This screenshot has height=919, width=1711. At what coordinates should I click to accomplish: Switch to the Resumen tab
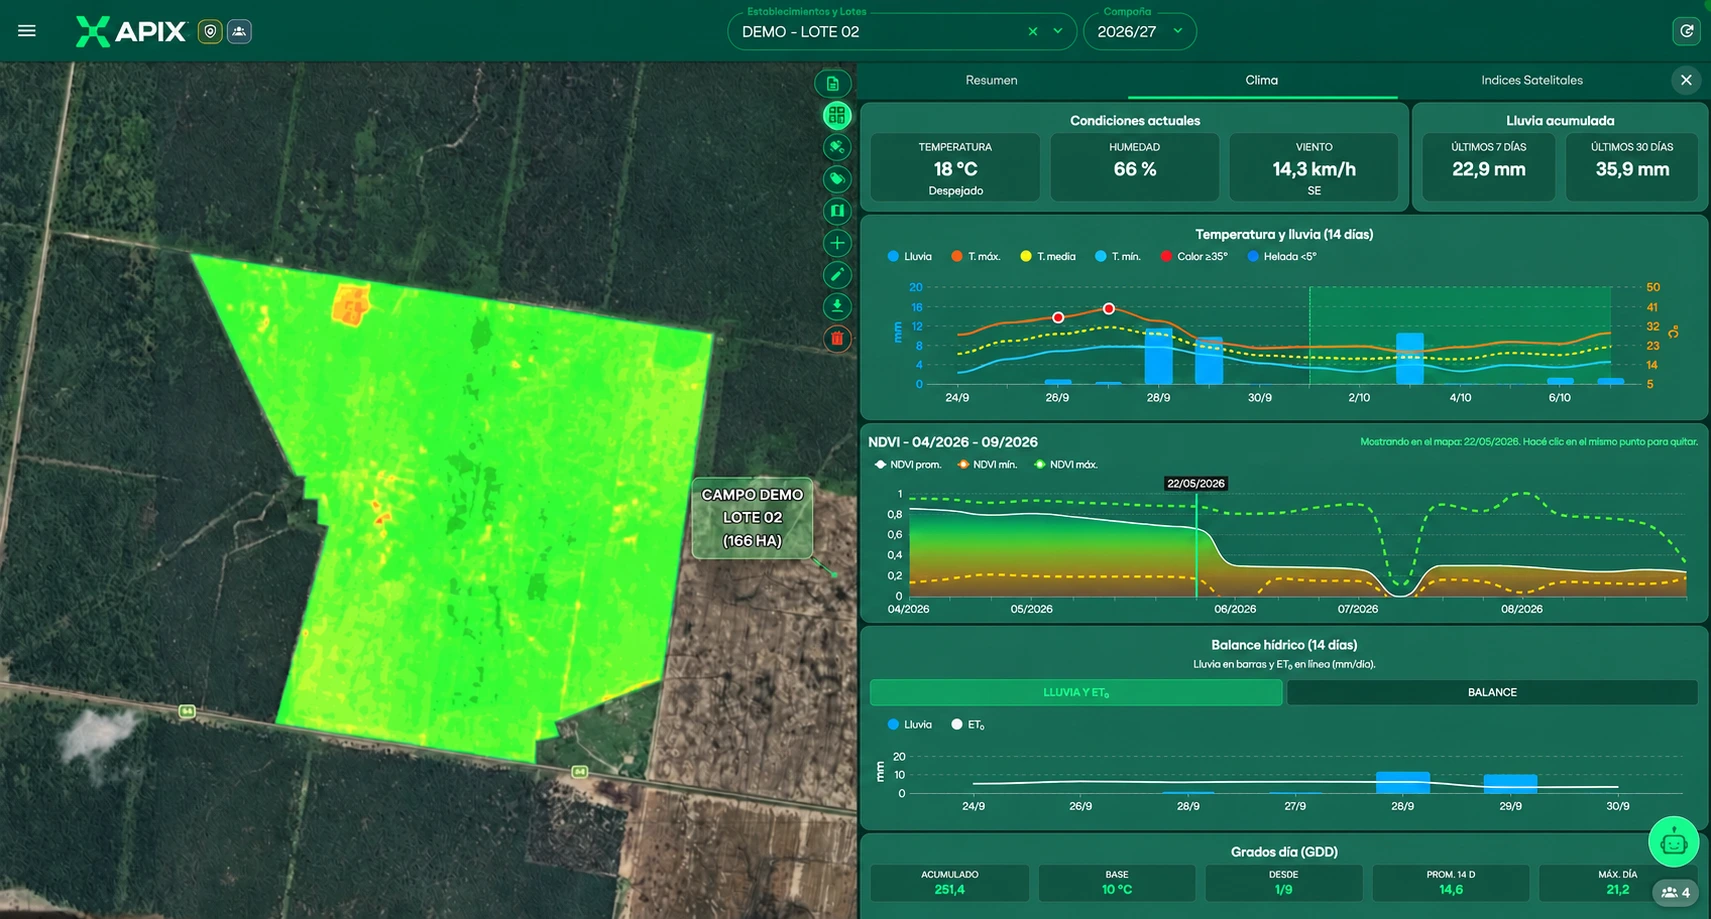tap(991, 80)
